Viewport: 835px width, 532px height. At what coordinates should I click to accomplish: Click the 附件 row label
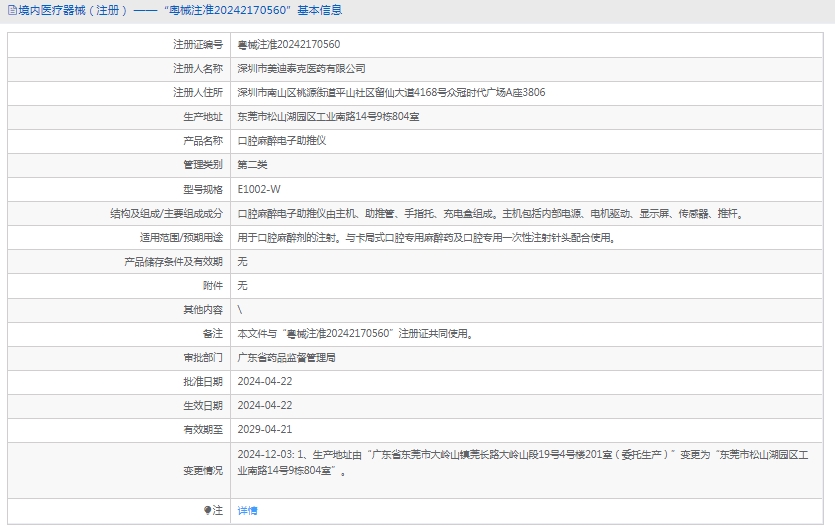212,285
